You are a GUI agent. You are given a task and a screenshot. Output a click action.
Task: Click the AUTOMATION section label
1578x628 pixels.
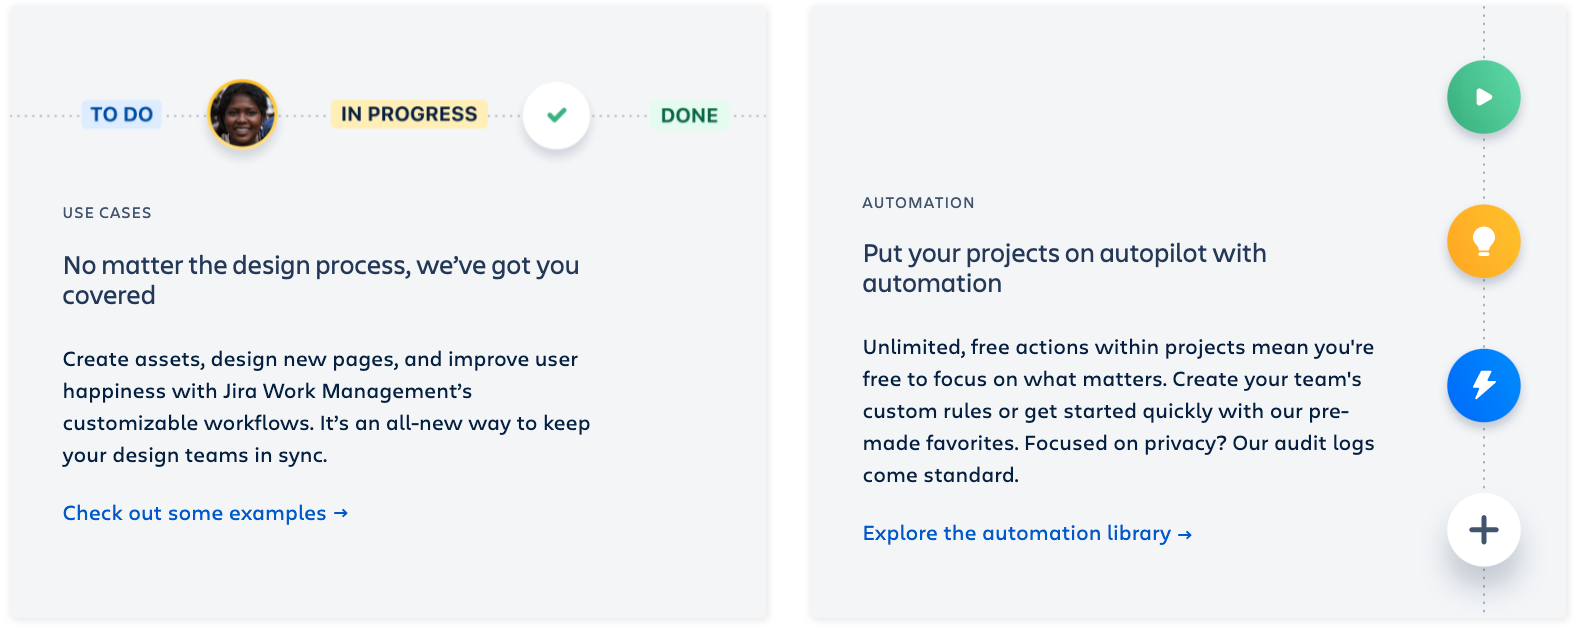(x=918, y=203)
